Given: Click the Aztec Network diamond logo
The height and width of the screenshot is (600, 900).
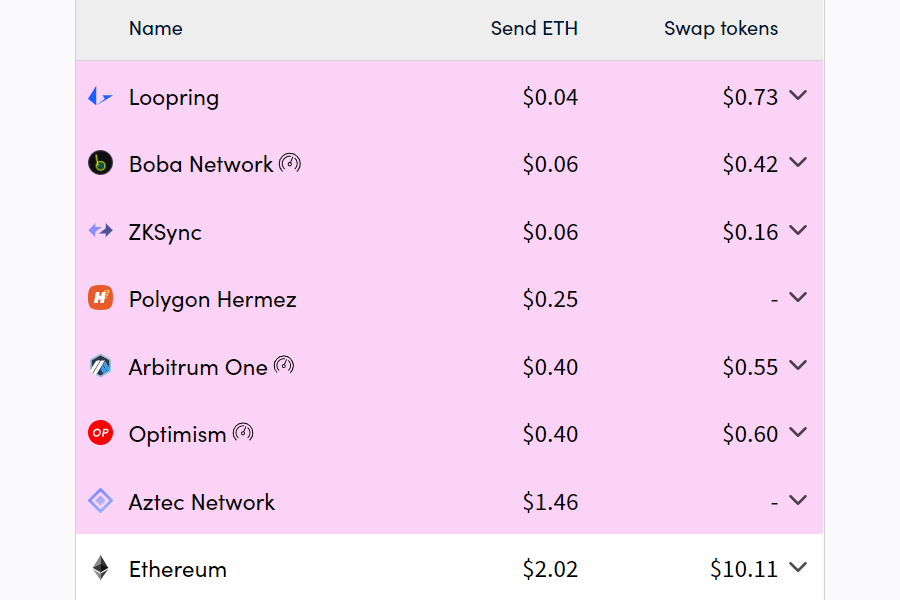Looking at the screenshot, I should point(100,501).
